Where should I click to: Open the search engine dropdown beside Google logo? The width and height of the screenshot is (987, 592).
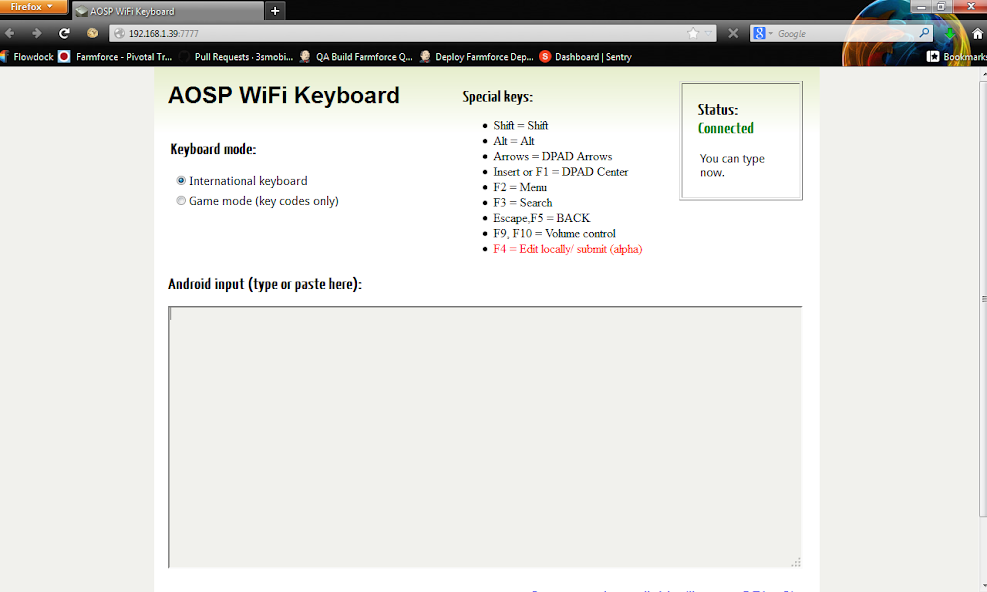click(770, 32)
